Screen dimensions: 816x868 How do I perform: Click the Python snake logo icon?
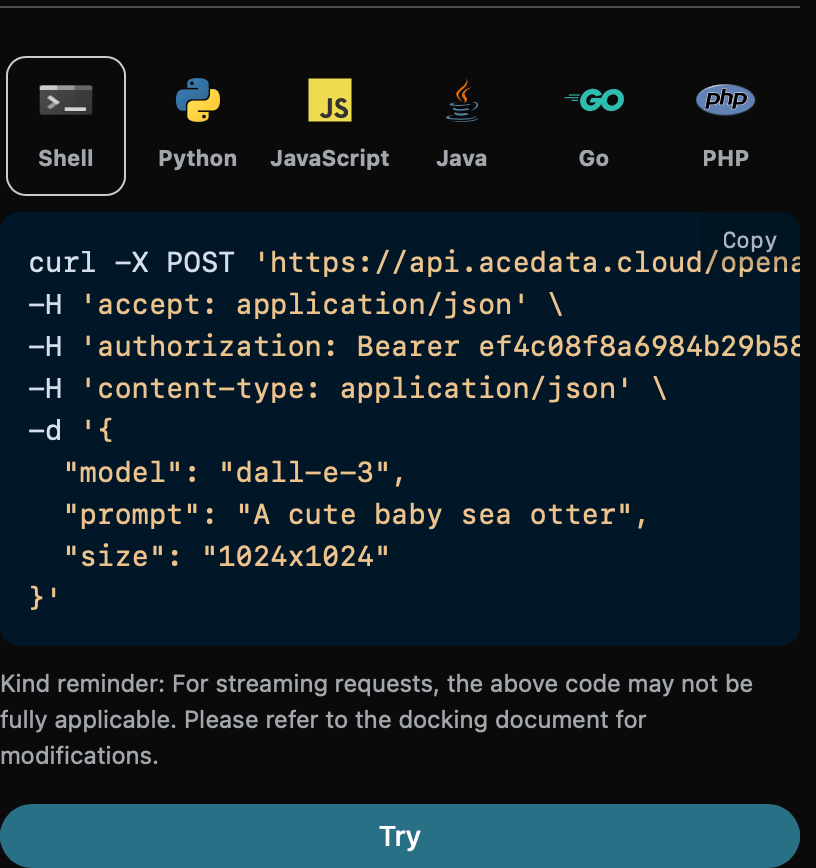[x=198, y=100]
